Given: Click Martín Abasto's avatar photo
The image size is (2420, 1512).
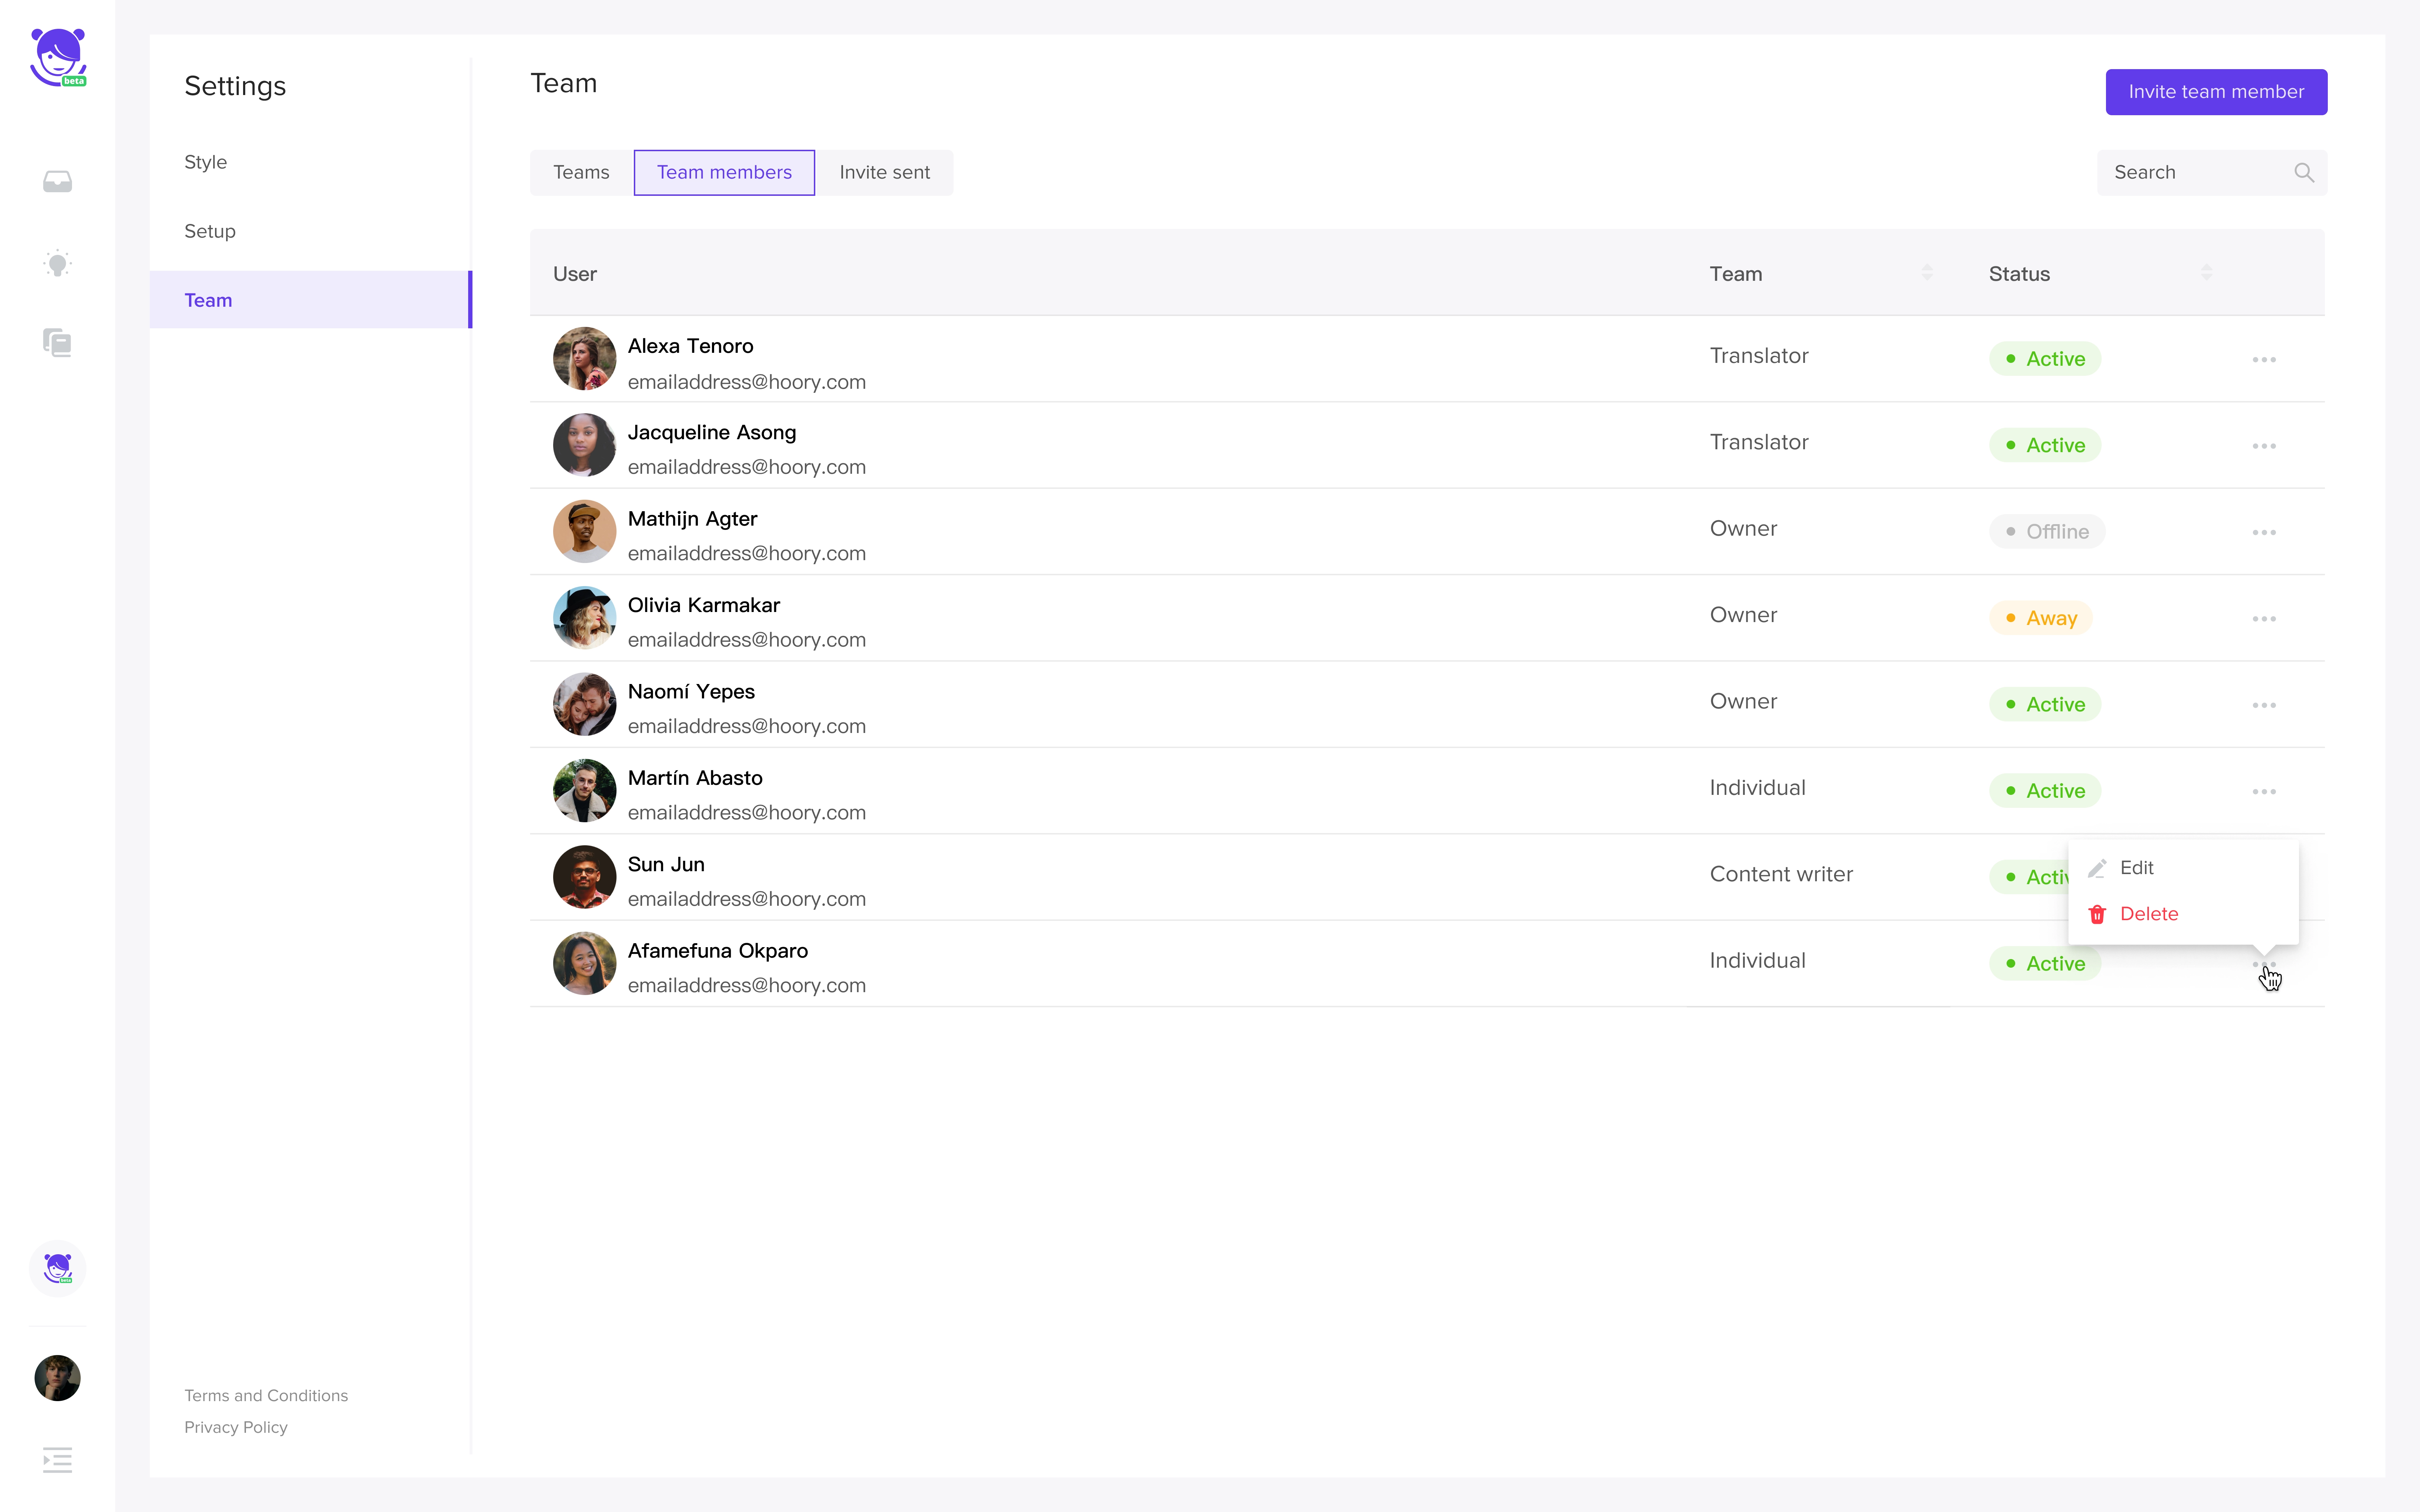Looking at the screenshot, I should click(584, 791).
